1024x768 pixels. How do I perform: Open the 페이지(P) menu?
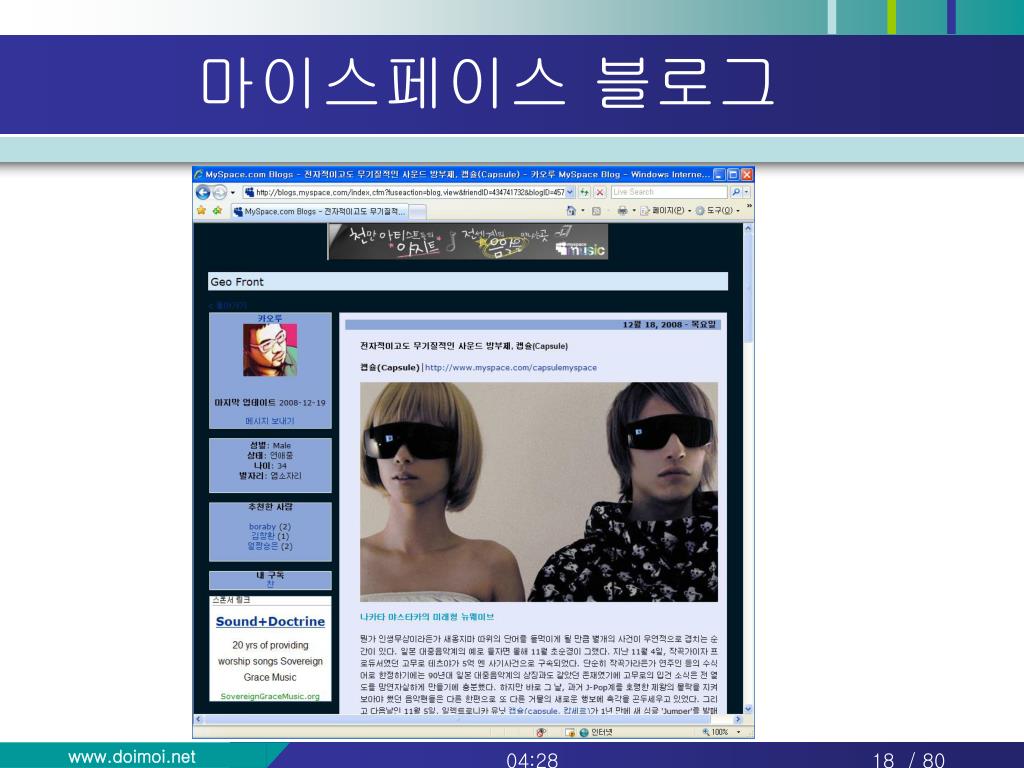pos(664,210)
